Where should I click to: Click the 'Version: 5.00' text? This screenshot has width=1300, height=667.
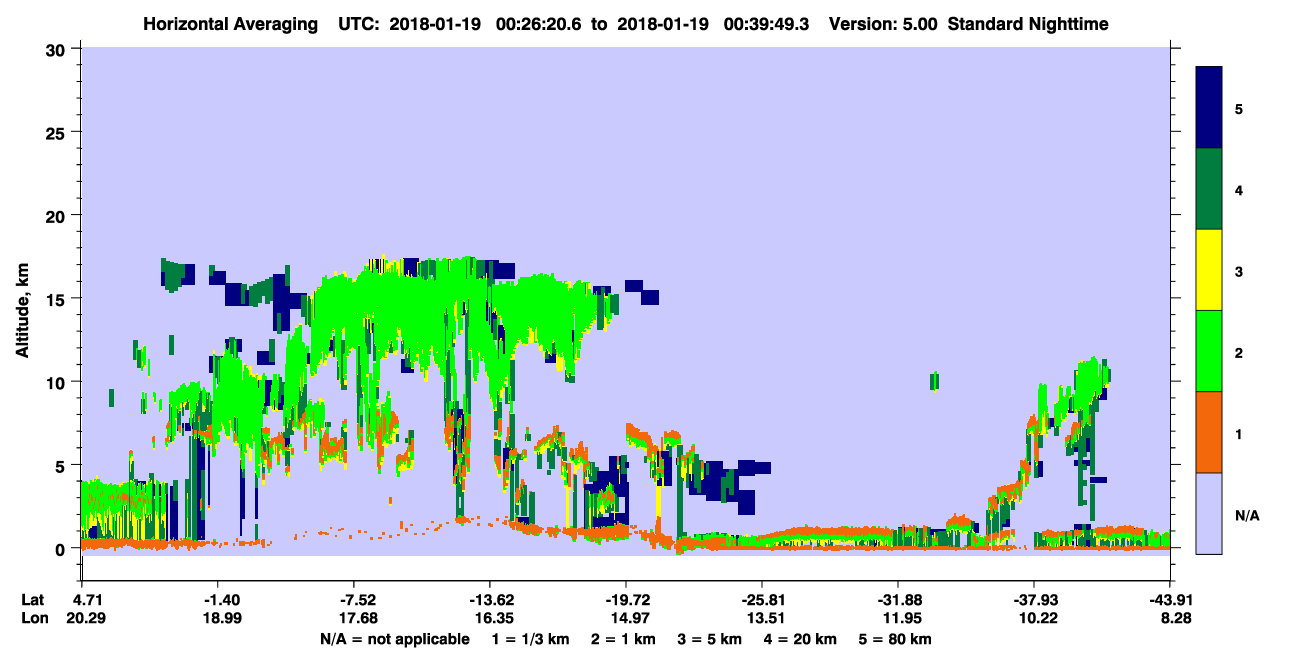click(x=883, y=23)
